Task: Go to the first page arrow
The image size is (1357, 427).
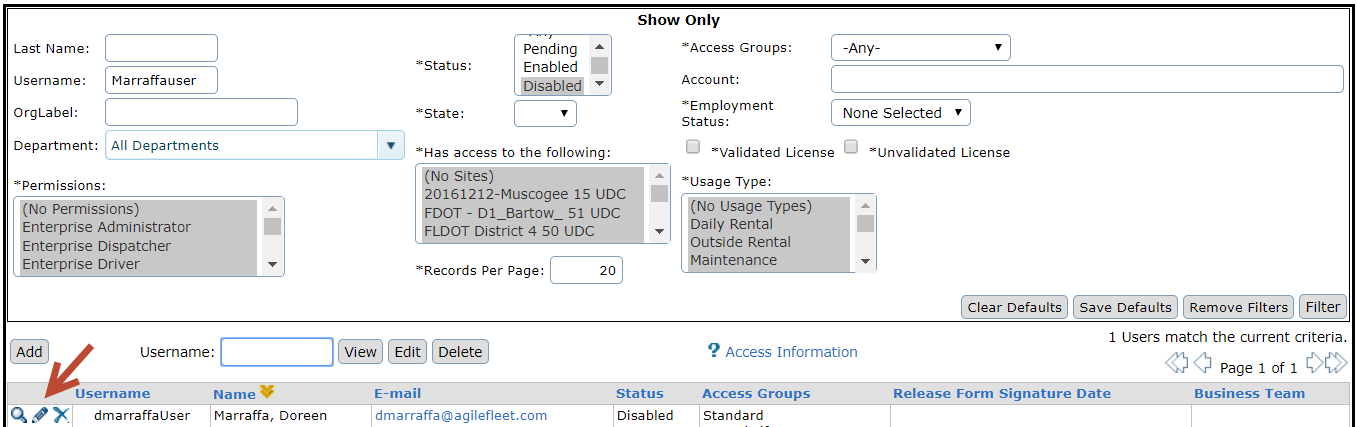Action: tap(1177, 365)
